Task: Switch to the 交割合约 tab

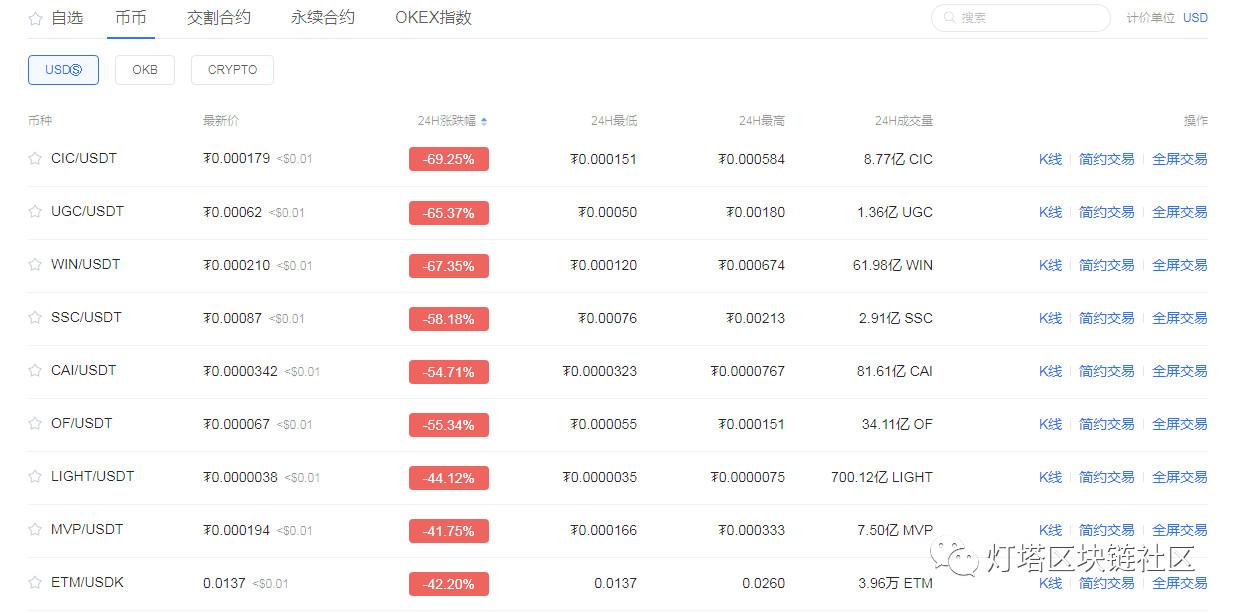Action: pyautogui.click(x=219, y=18)
